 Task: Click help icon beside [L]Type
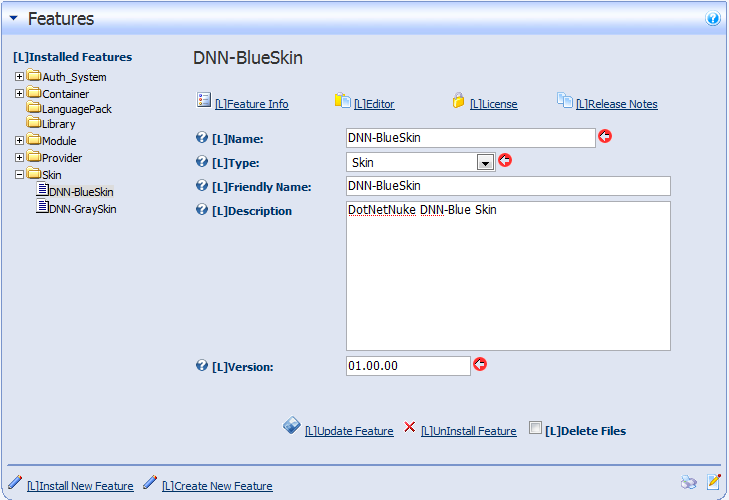(x=202, y=161)
